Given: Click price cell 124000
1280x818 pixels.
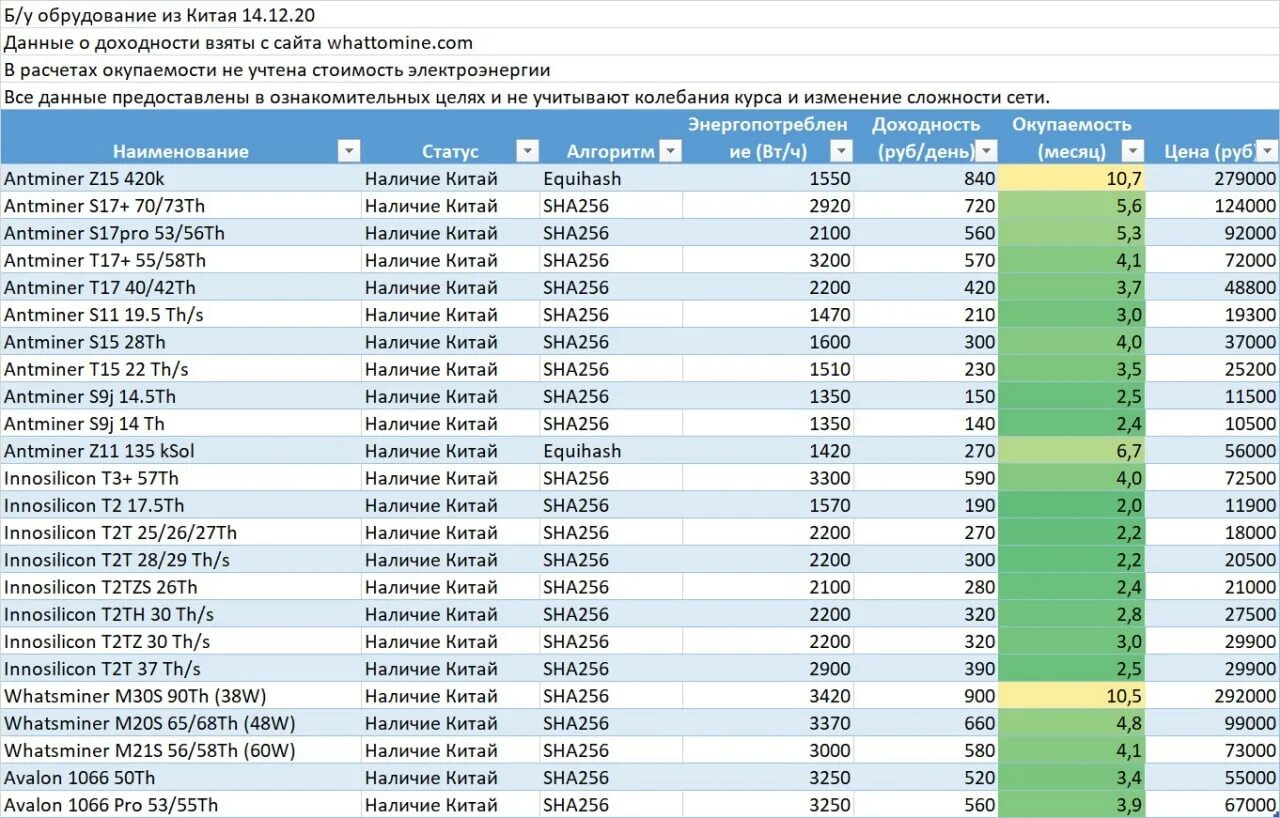Looking at the screenshot, I should pos(1213,205).
